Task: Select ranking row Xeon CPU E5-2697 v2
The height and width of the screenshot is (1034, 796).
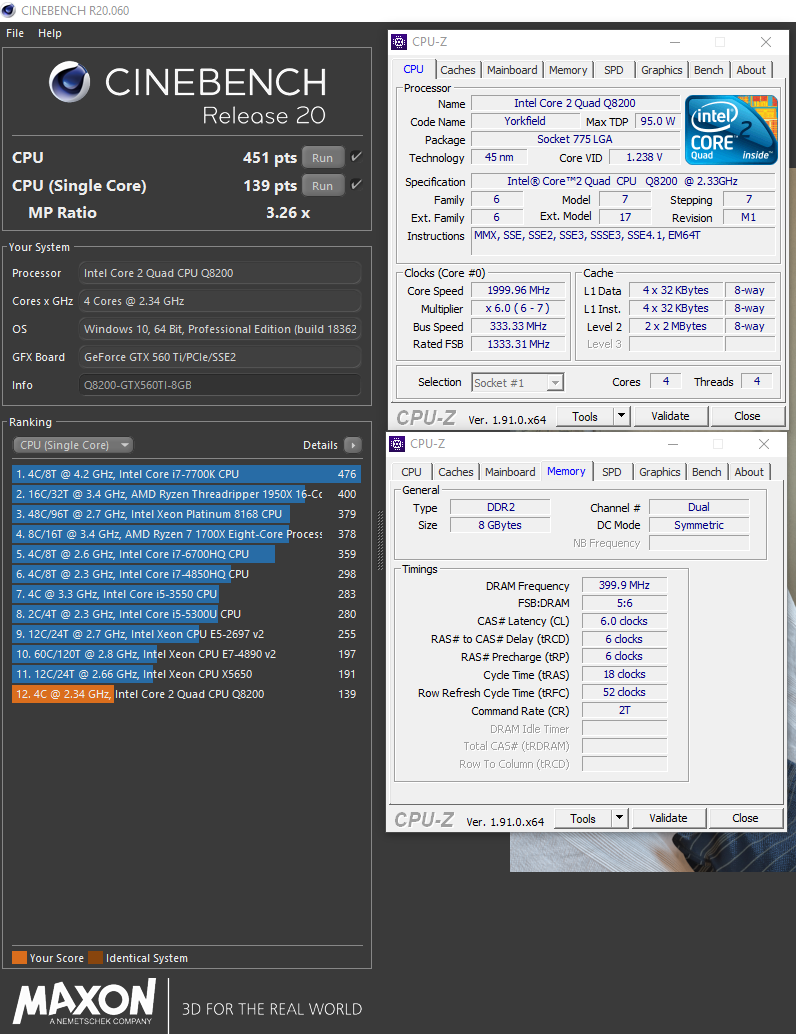Action: 186,634
